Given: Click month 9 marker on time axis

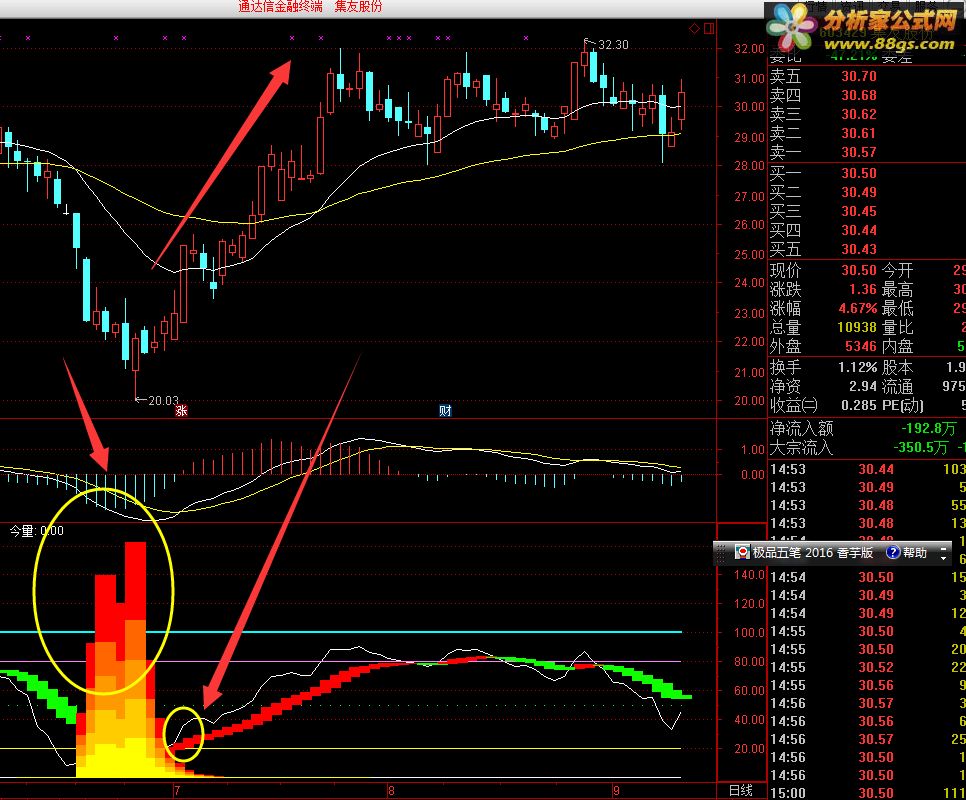Looking at the screenshot, I should 616,791.
